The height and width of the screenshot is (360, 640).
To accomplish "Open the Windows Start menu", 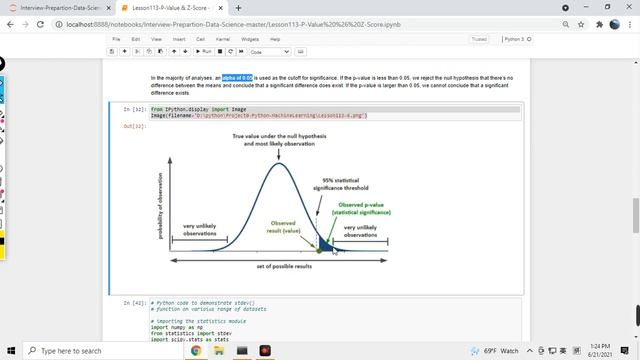I will 11,351.
